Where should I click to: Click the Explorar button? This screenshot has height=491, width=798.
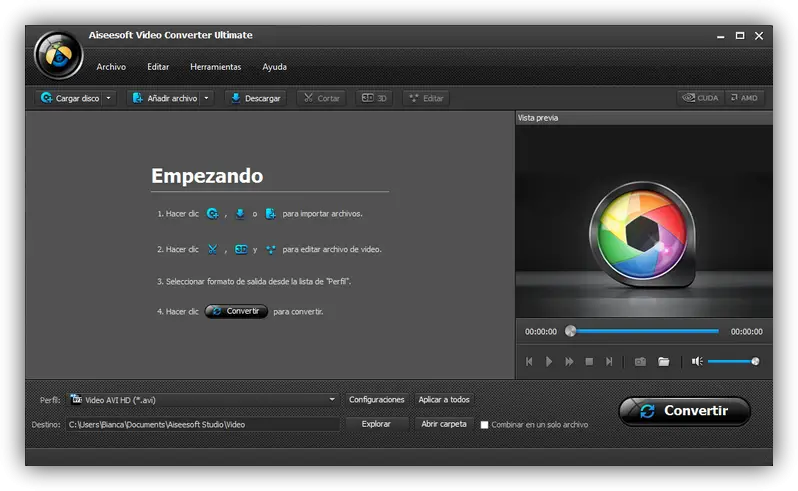point(376,424)
